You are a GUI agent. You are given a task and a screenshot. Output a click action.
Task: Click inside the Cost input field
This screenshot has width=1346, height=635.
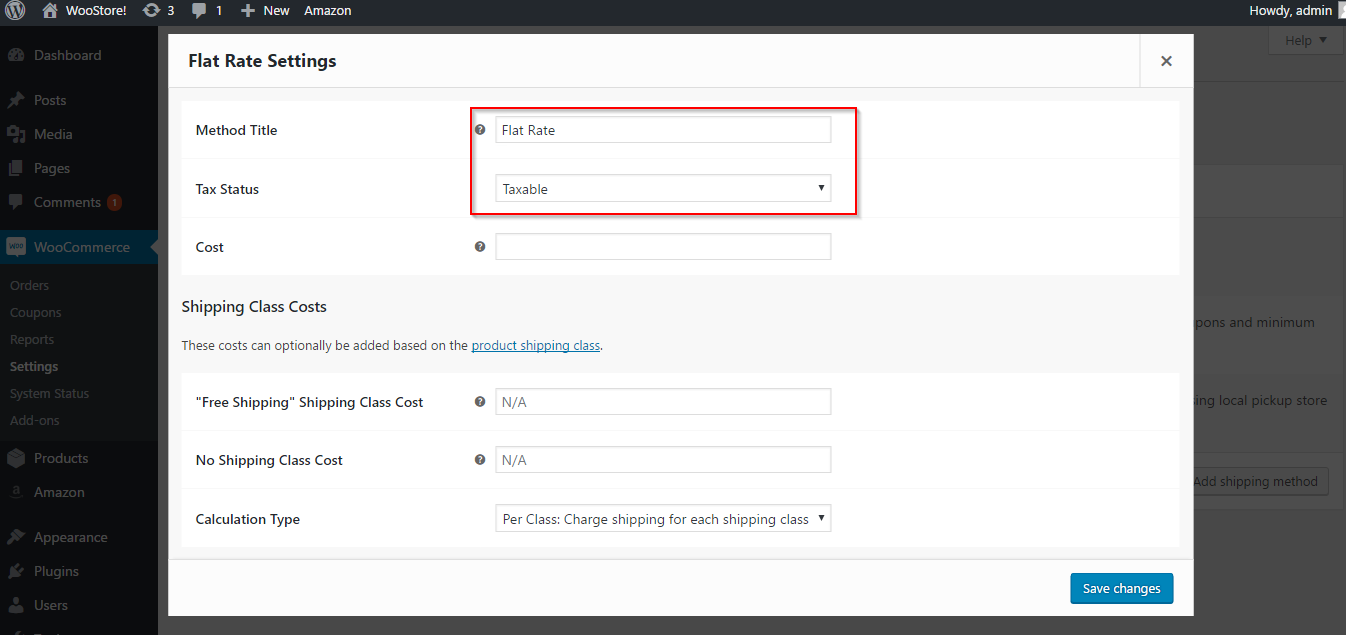(663, 246)
